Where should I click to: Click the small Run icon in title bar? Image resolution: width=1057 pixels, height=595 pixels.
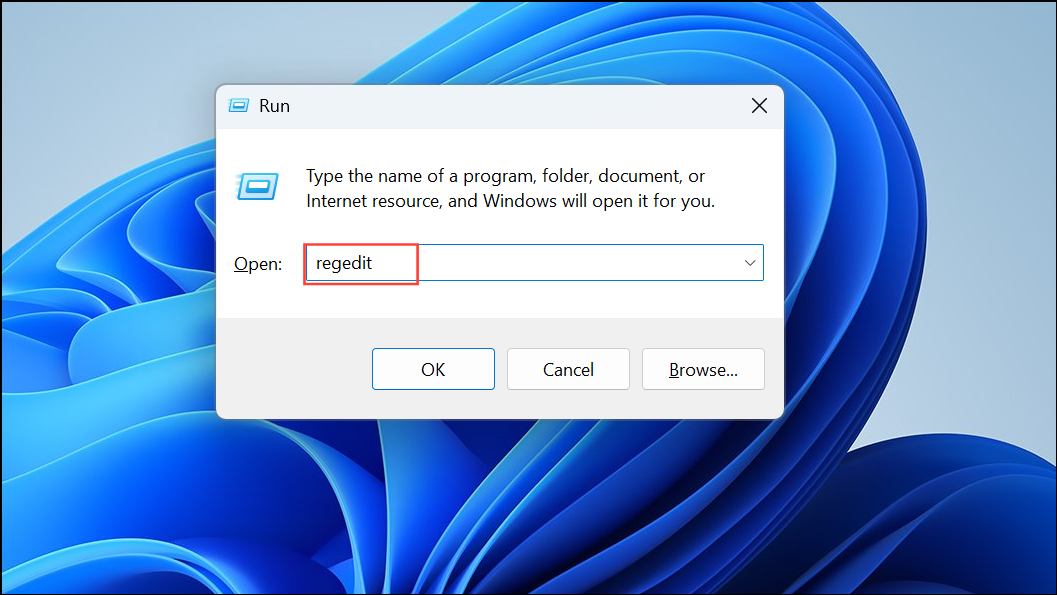(239, 106)
